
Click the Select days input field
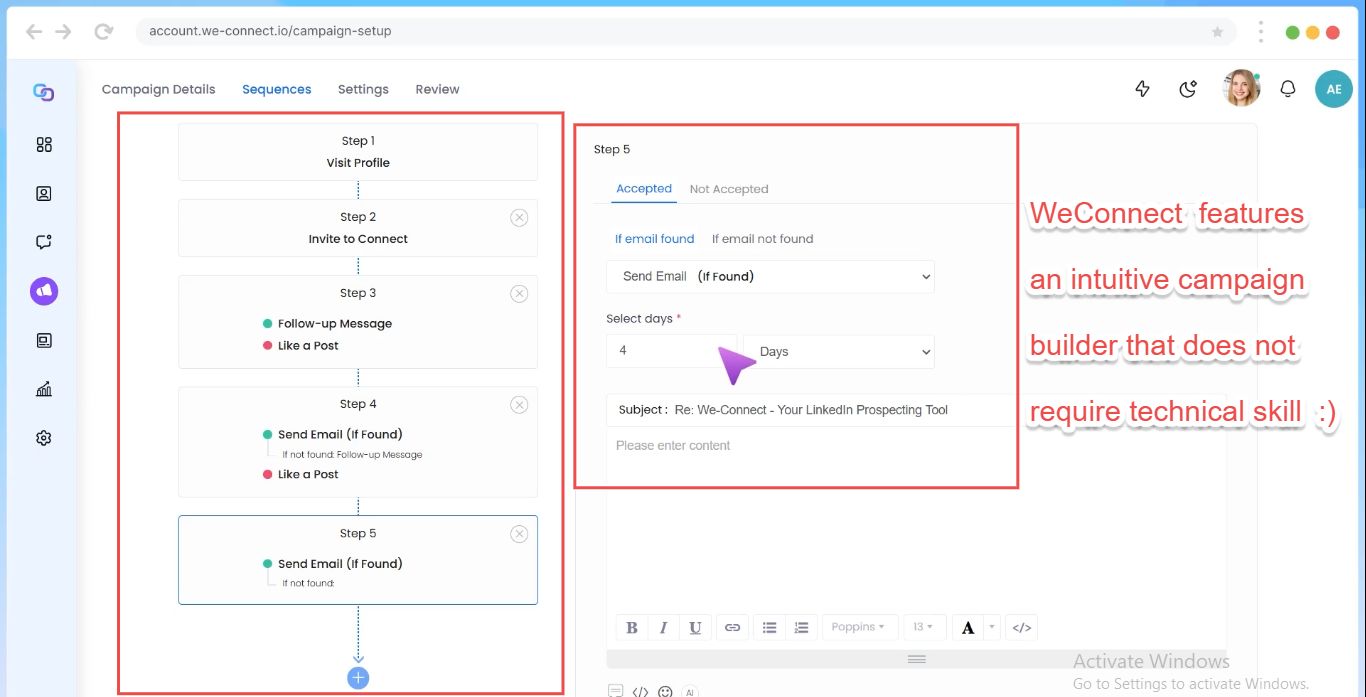(x=672, y=351)
